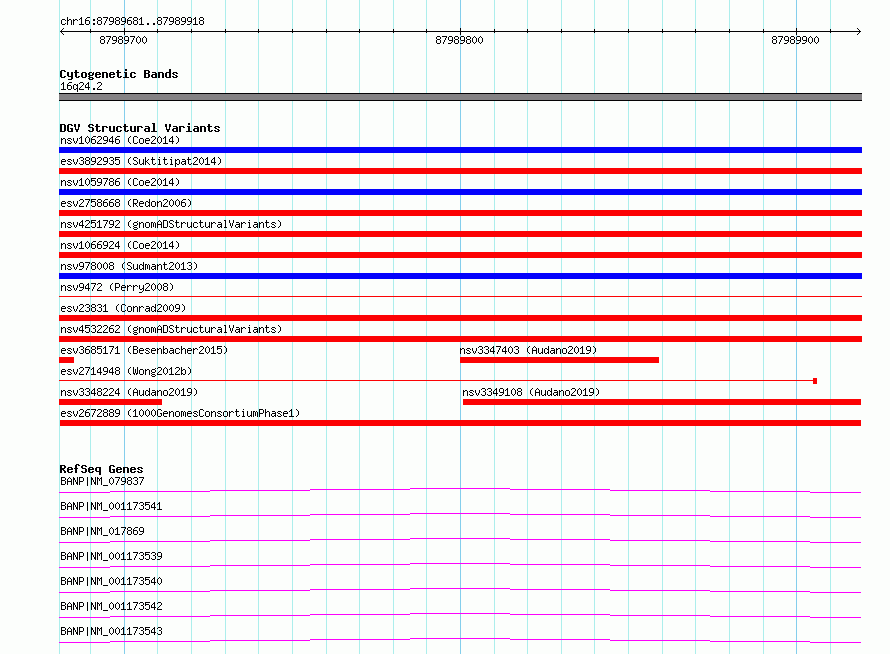
Task: Click the Cytogenetic Bands track heading
Action: [119, 74]
